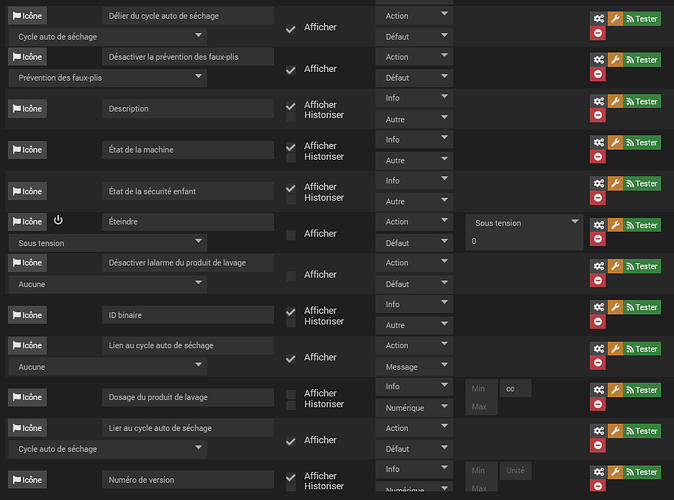Click the gear icon on Lien au cycle auto row
674x500 pixels.
click(x=597, y=349)
